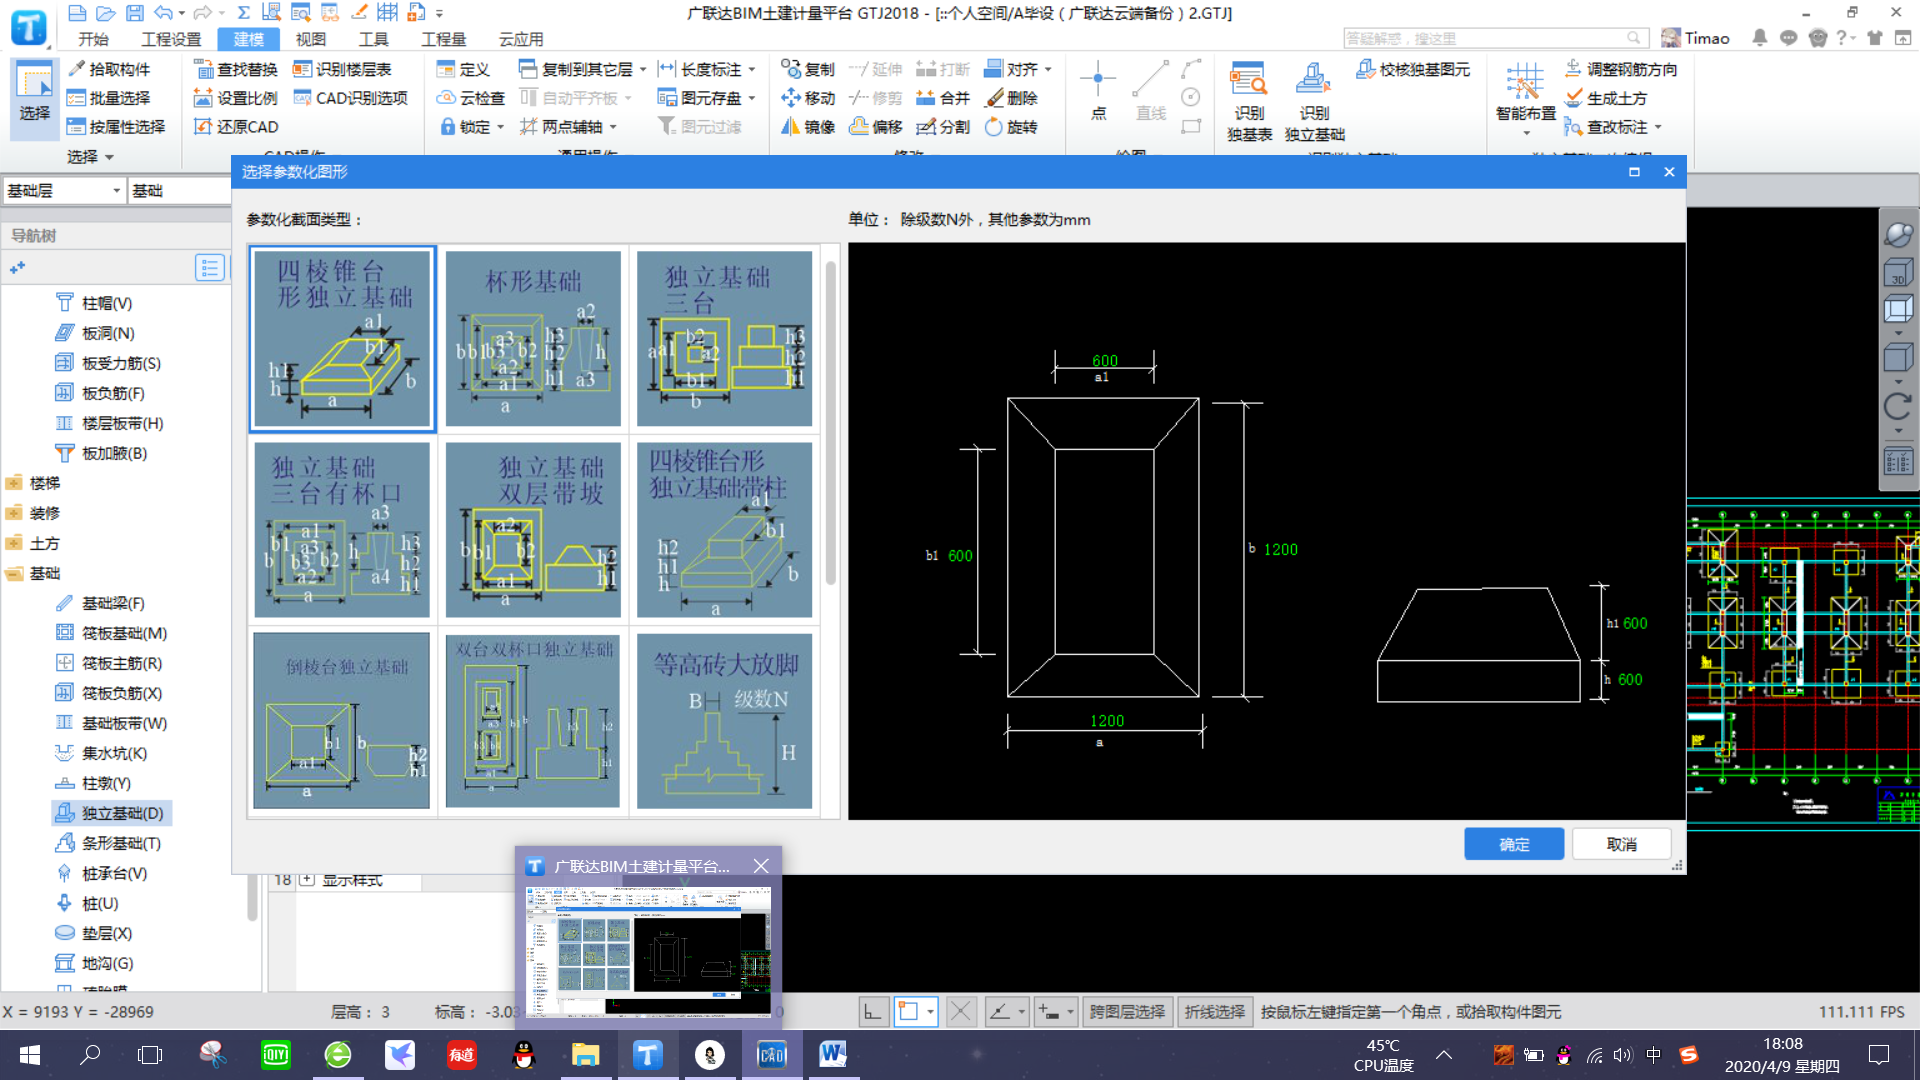Click the Windows Start button
This screenshot has width=1920, height=1080.
coord(29,1055)
